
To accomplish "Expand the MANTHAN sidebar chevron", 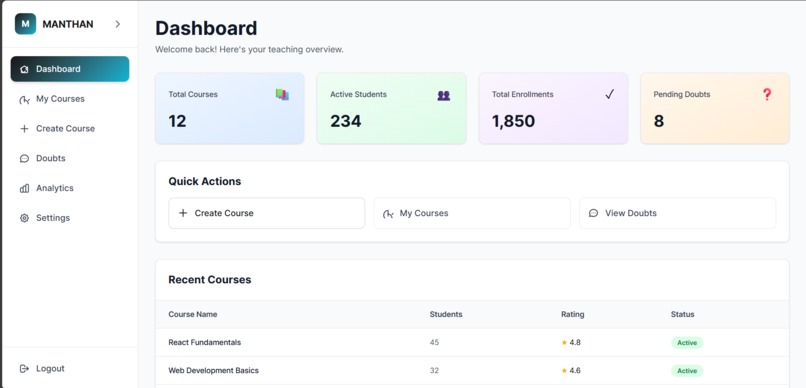I will (118, 24).
